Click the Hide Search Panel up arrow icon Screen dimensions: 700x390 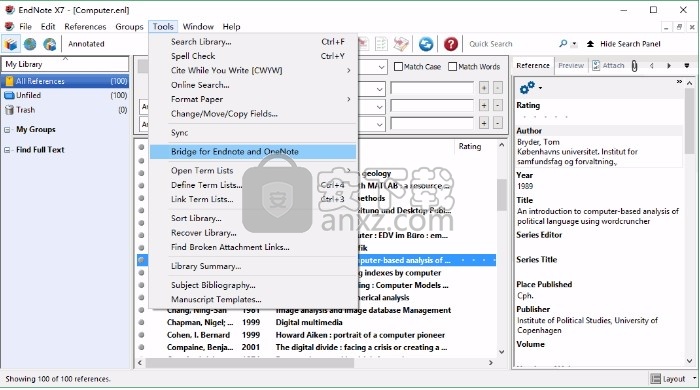click(x=590, y=44)
